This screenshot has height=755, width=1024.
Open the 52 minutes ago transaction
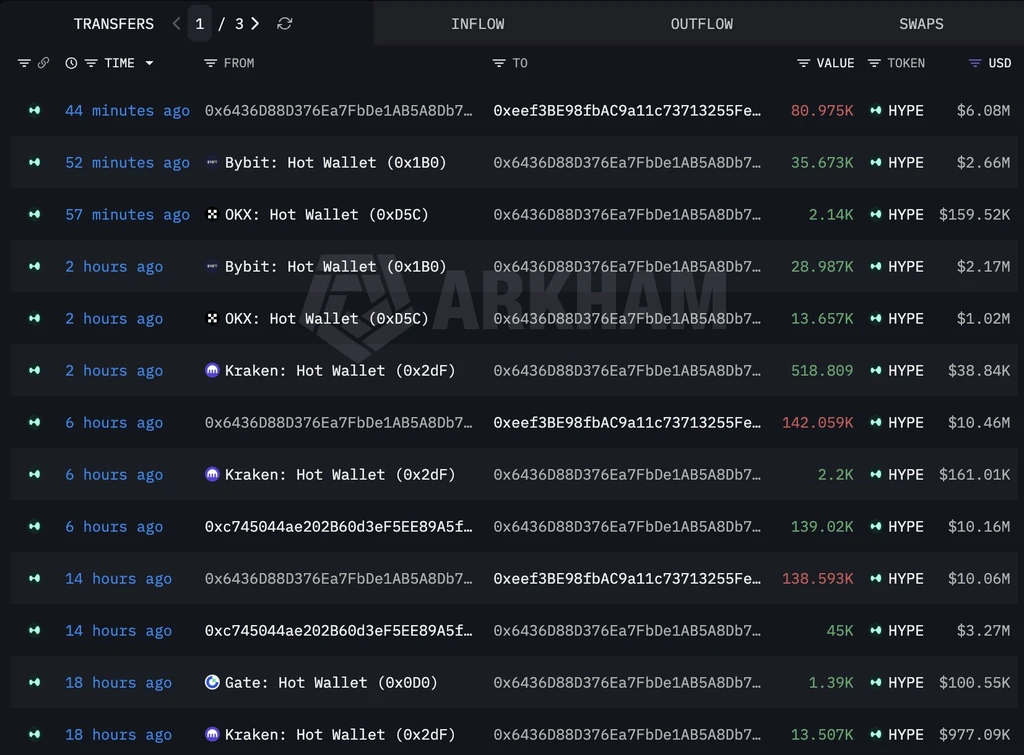point(127,163)
